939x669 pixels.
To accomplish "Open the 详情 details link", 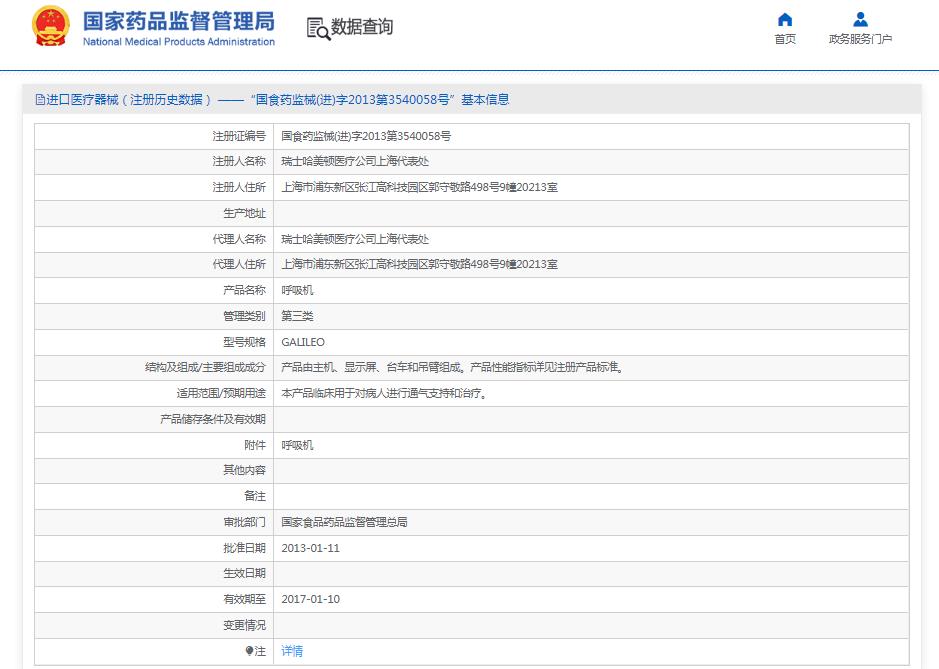I will 291,651.
